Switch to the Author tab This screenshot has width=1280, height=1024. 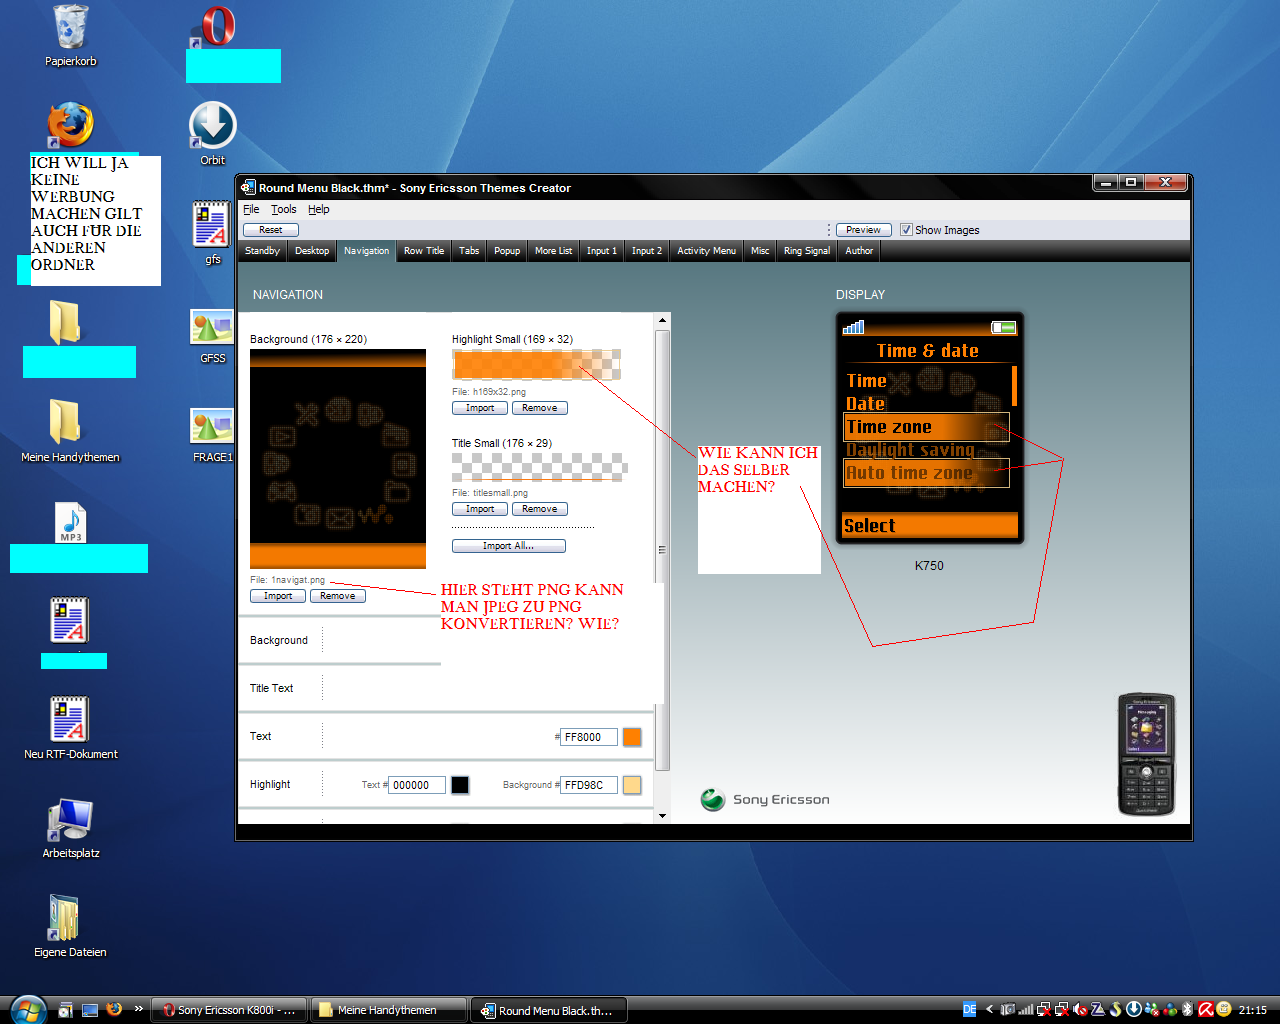click(x=859, y=251)
